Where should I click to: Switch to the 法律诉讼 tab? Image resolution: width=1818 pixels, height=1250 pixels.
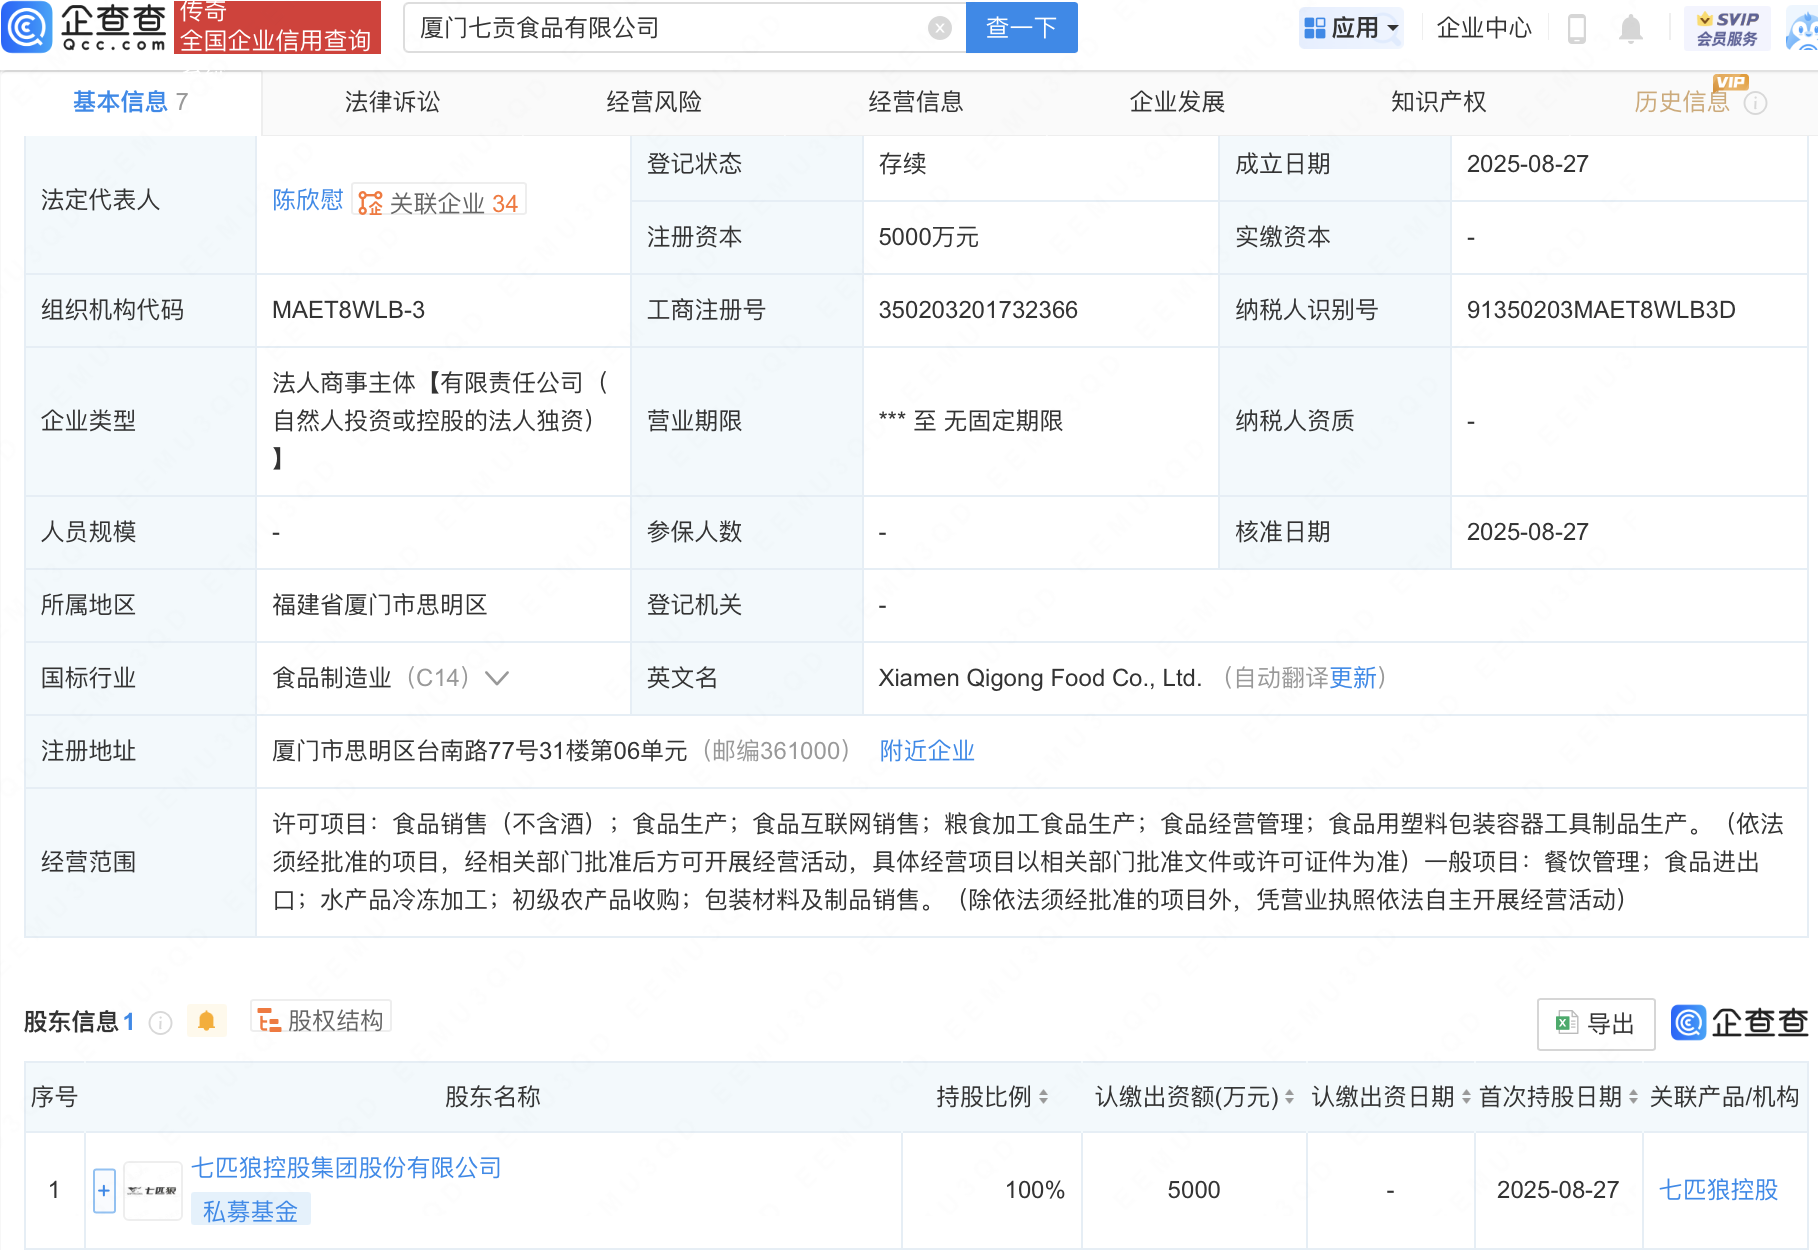coord(392,102)
